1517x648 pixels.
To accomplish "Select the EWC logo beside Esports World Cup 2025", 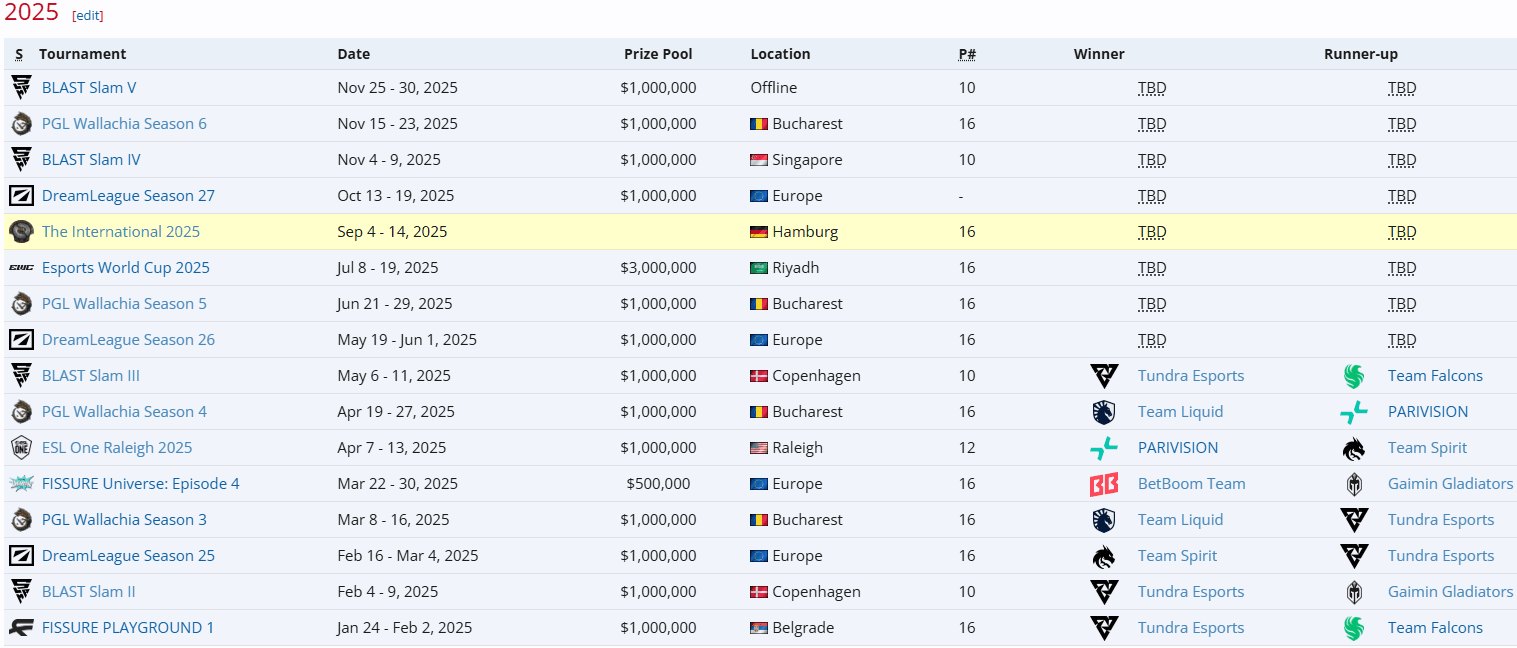I will click(21, 267).
